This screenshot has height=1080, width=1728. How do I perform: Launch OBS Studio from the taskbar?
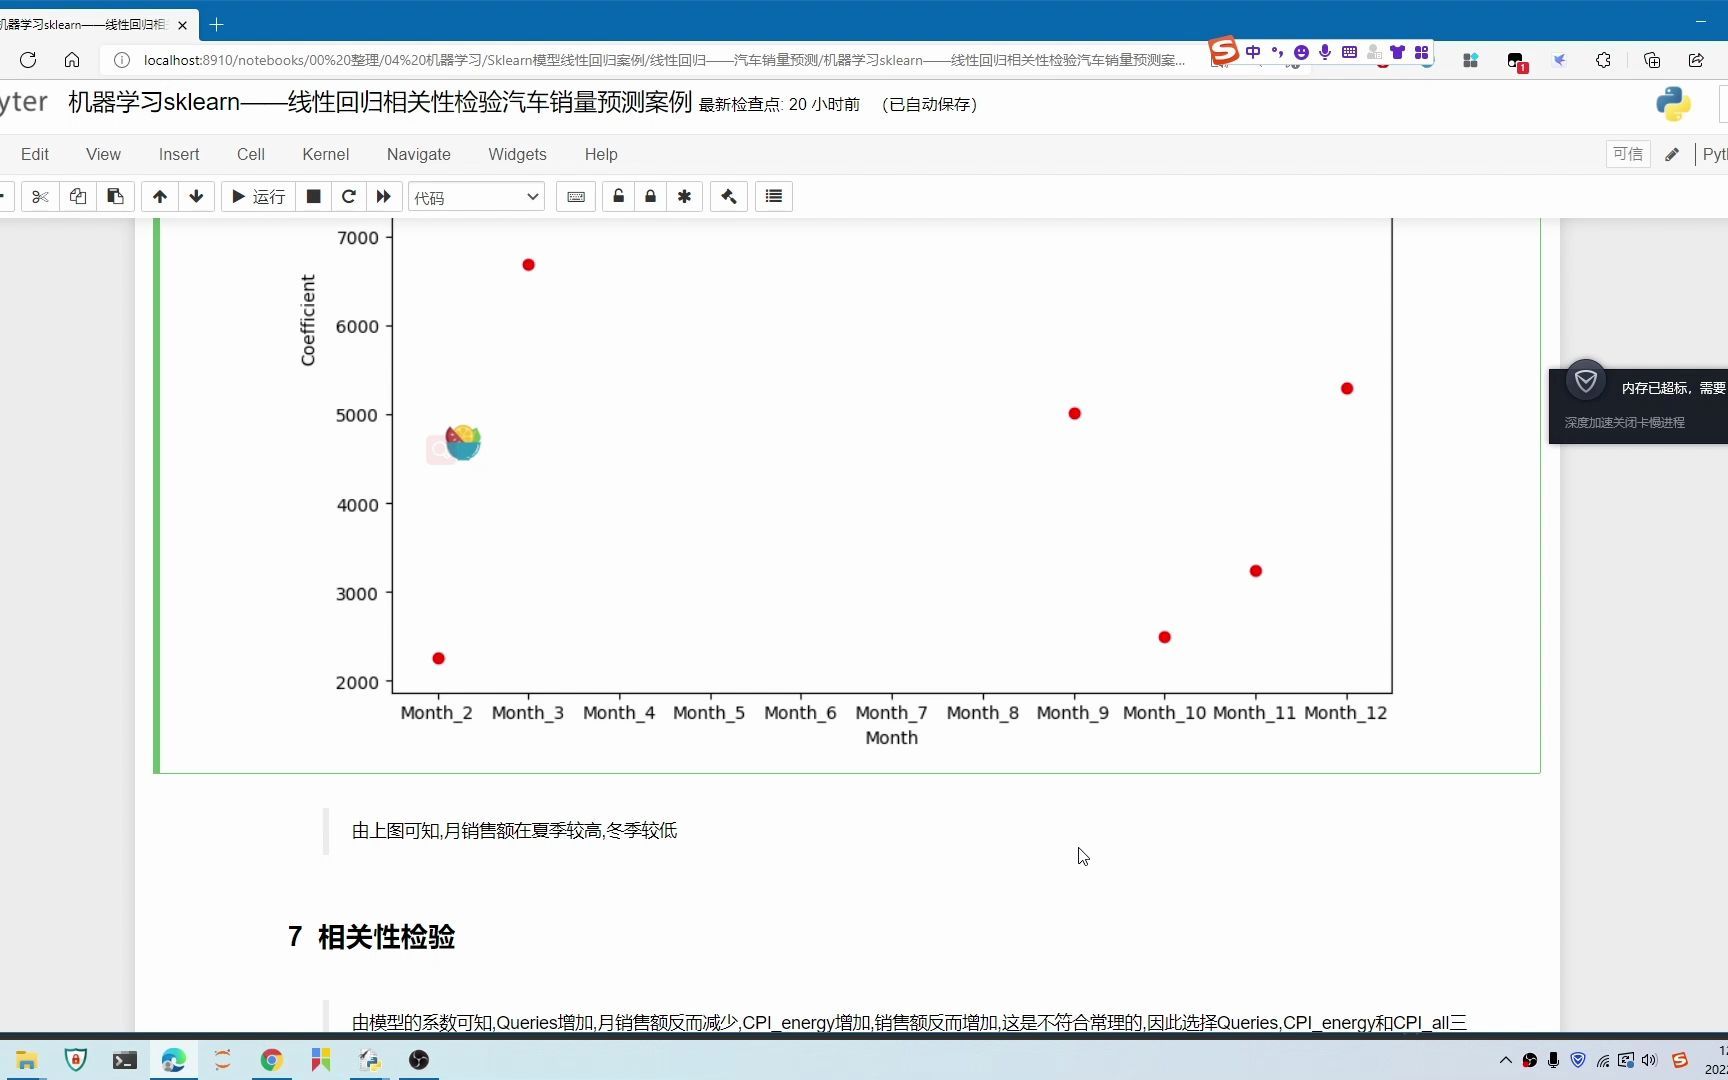point(418,1060)
